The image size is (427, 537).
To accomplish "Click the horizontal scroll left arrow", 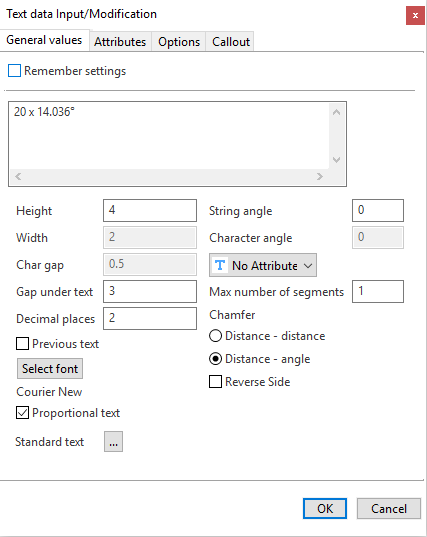I will click(18, 176).
